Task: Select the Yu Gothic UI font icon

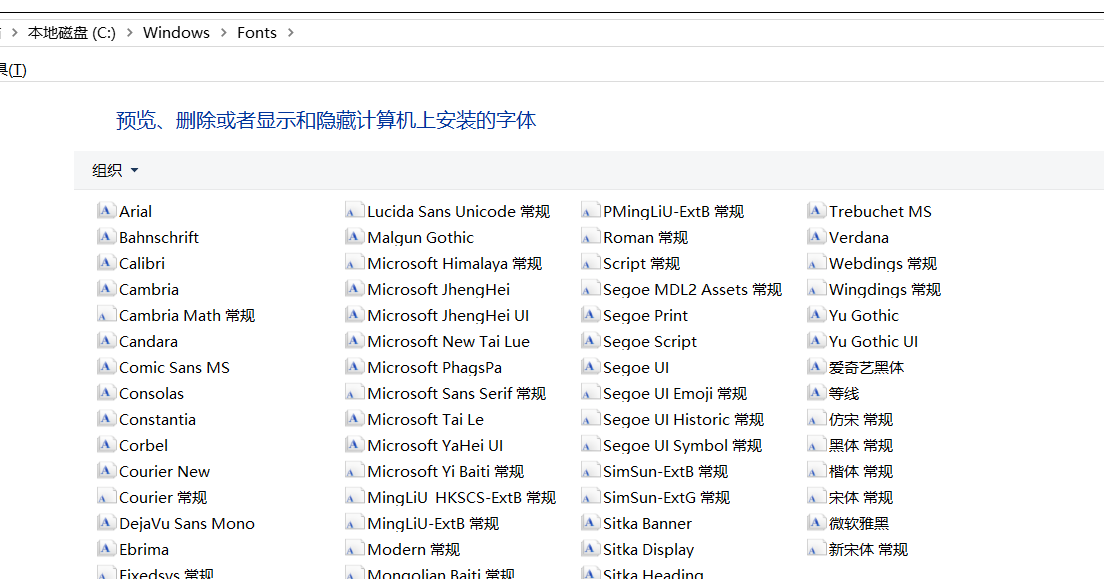Action: tap(816, 341)
